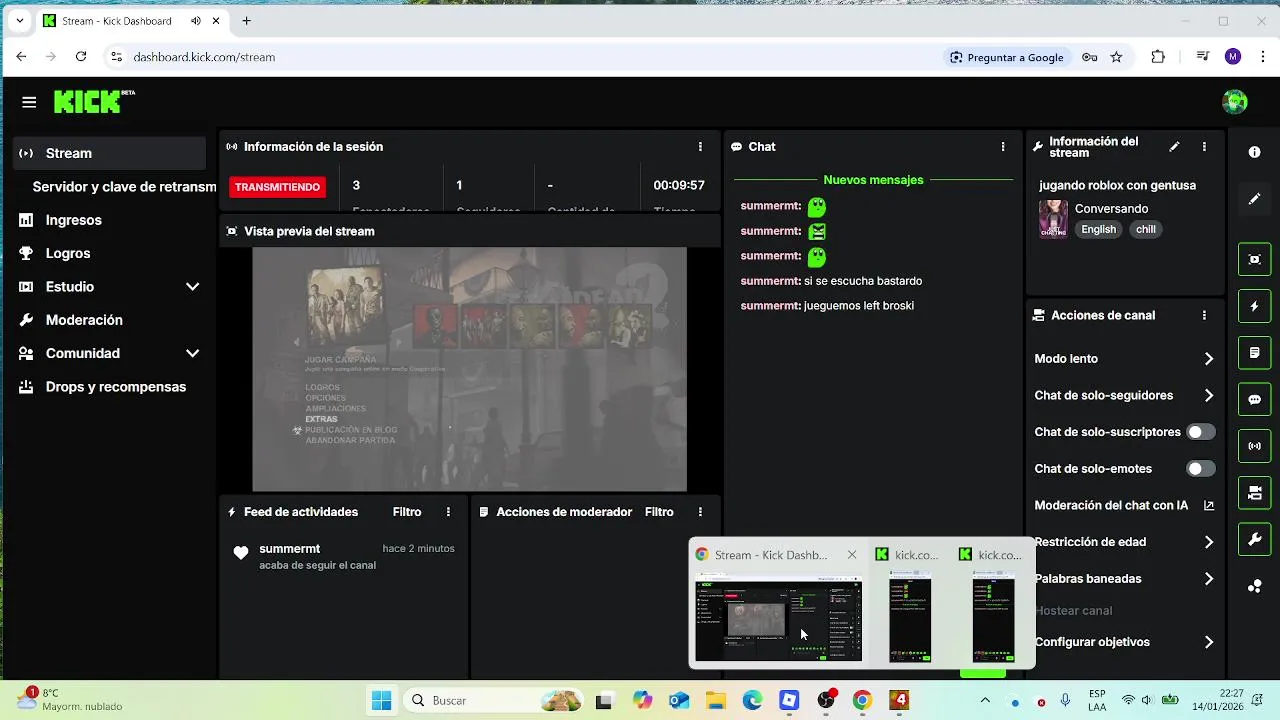Edit stream info with header pencil icon
Image resolution: width=1280 pixels, height=720 pixels.
pyautogui.click(x=1174, y=147)
